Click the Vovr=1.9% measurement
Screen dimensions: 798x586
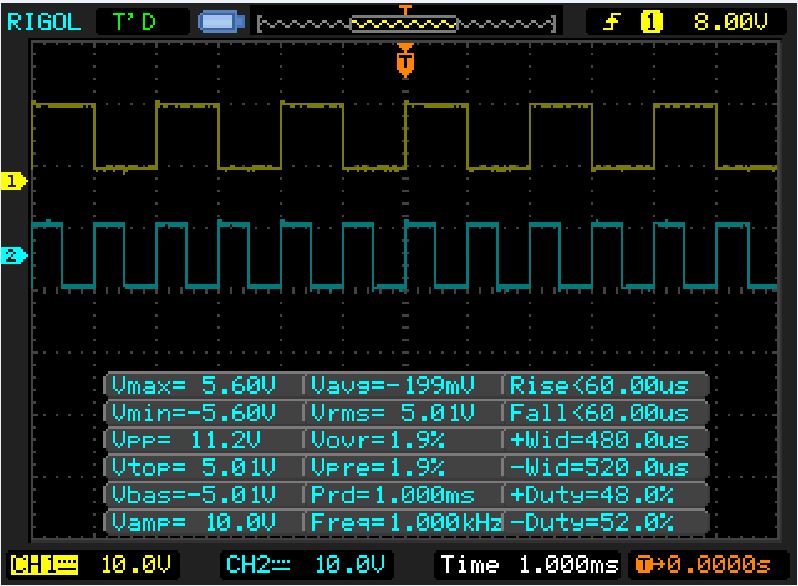tap(378, 440)
